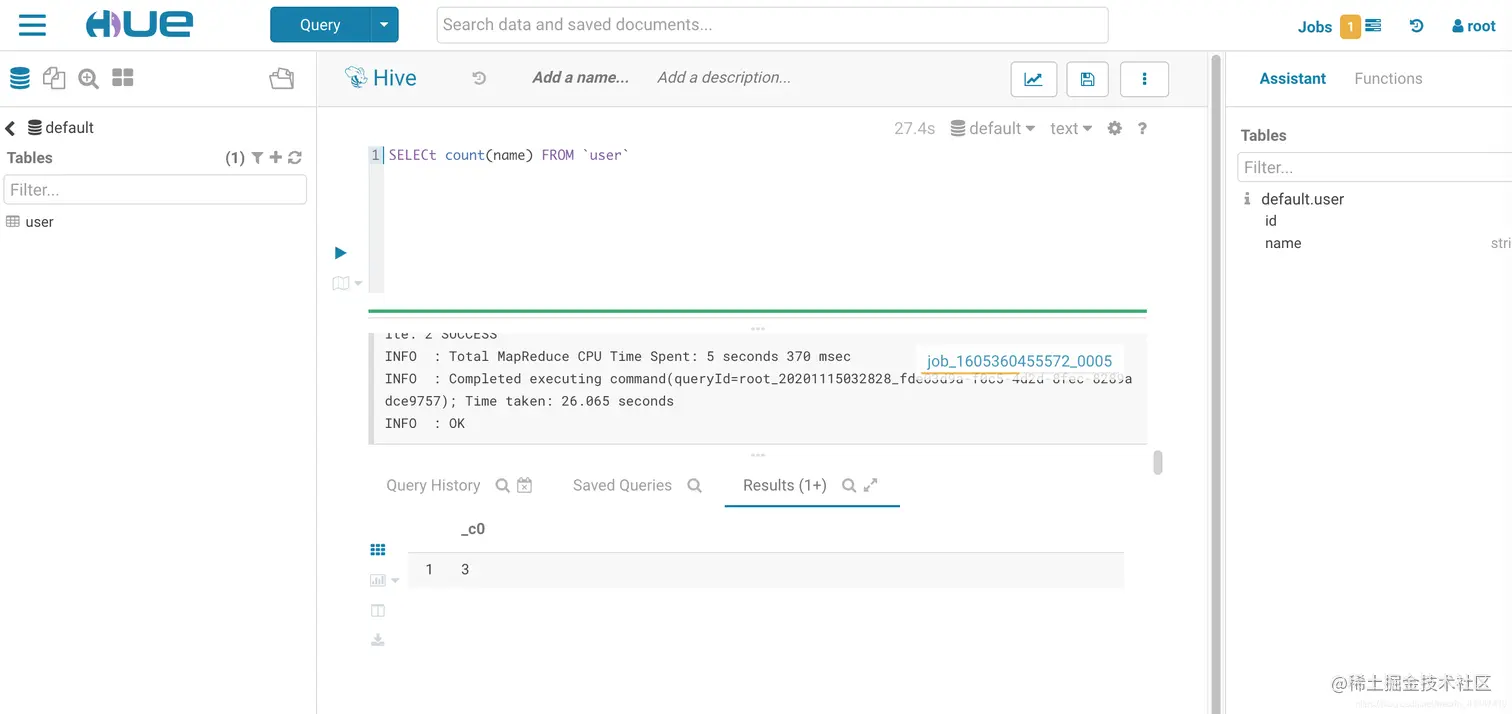
Task: Click Add a description field
Action: tap(724, 77)
